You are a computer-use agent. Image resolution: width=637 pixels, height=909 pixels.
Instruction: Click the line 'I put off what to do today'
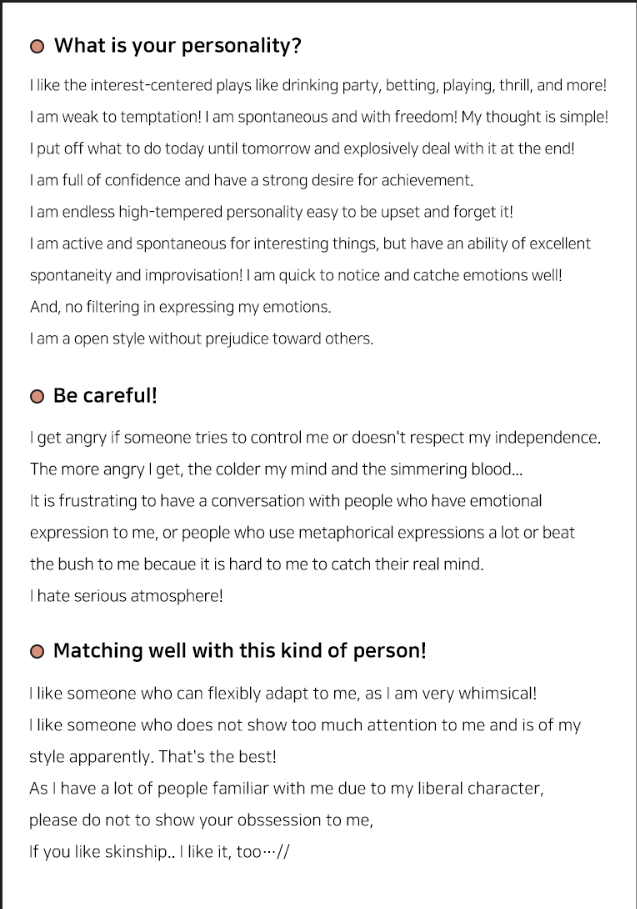coord(302,148)
